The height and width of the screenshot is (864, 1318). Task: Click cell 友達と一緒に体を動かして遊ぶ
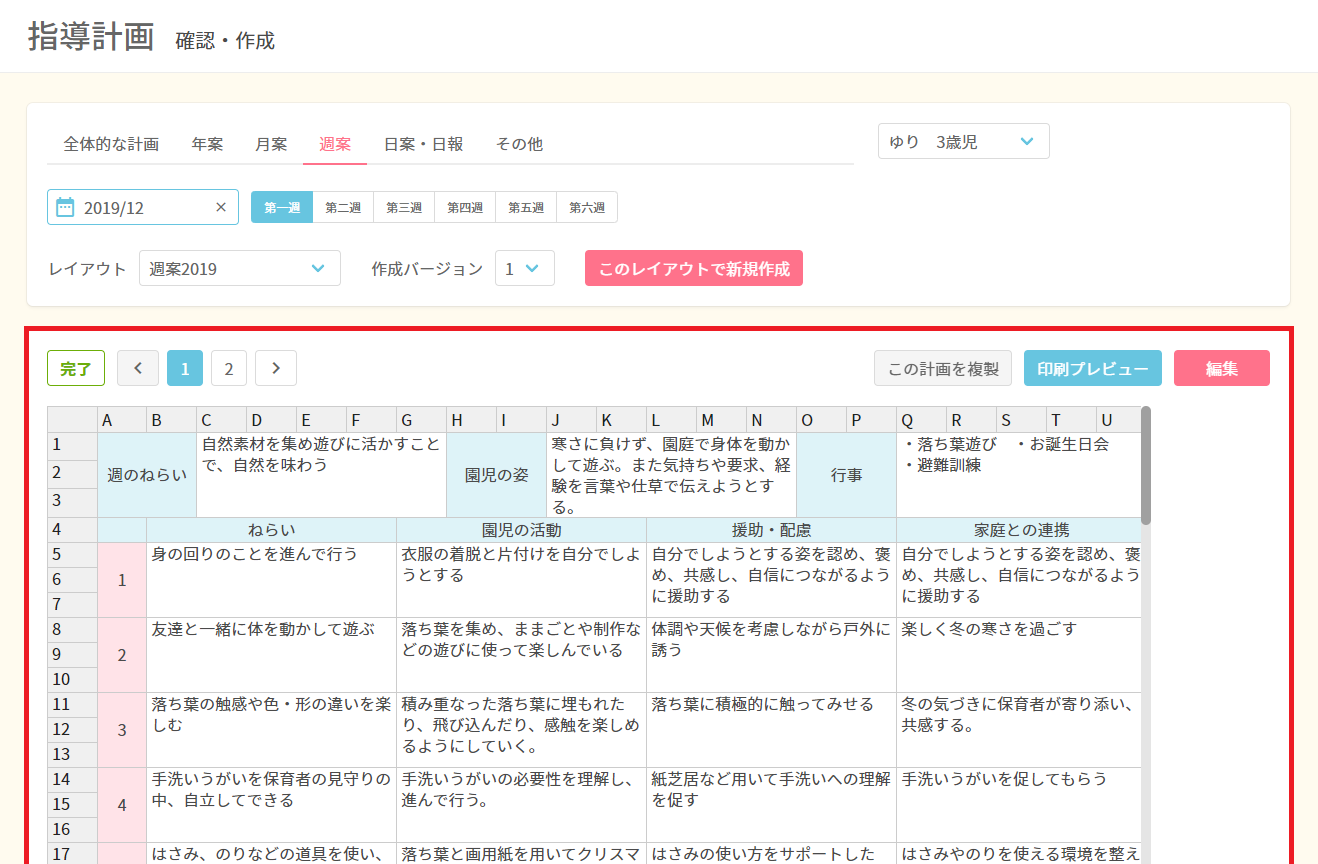click(x=272, y=655)
